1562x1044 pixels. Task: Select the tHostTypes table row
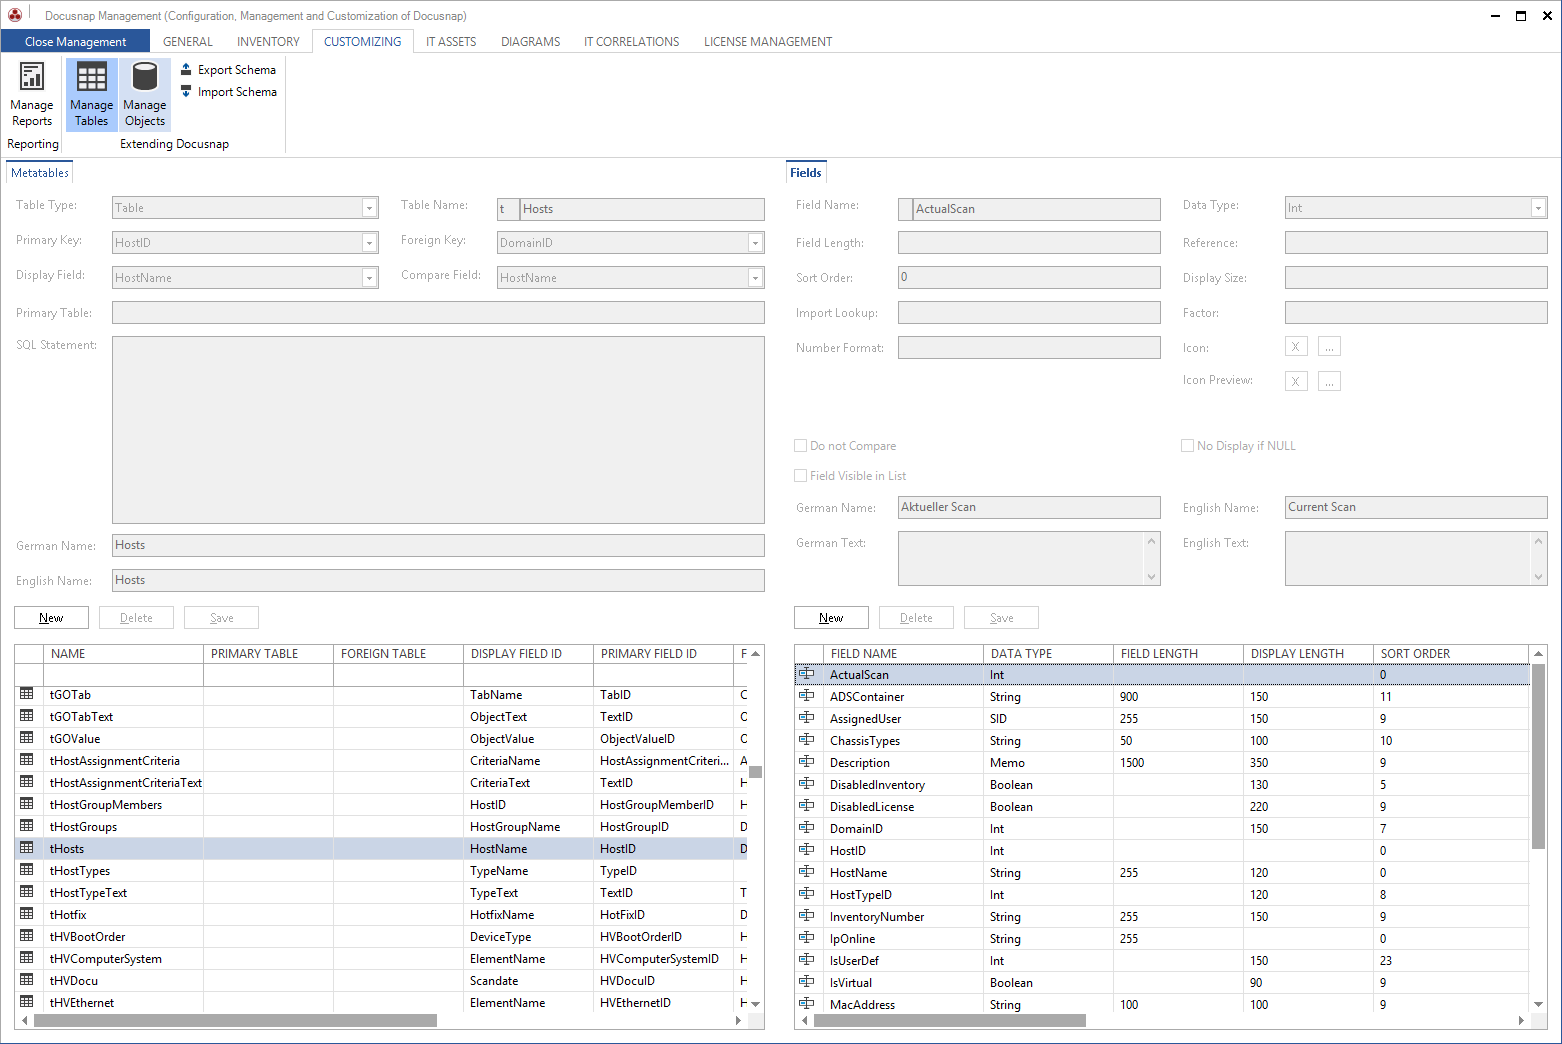pyautogui.click(x=380, y=871)
